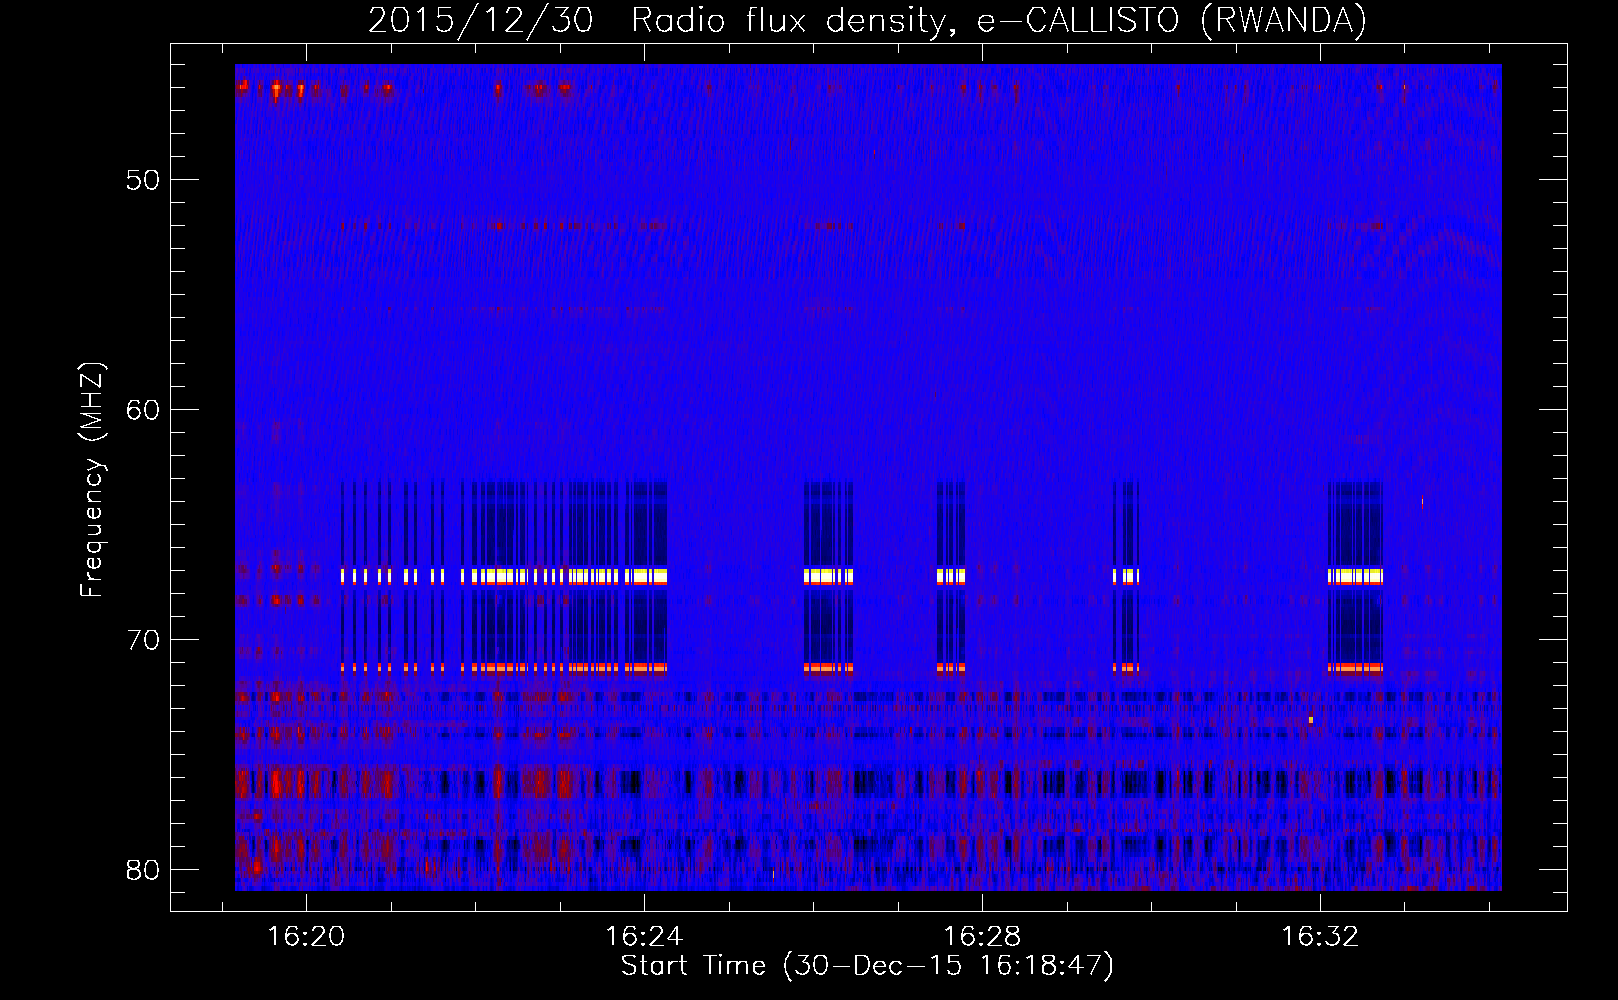Viewport: 1618px width, 1000px height.
Task: Click the 16:20 time tick label
Action: (306, 936)
